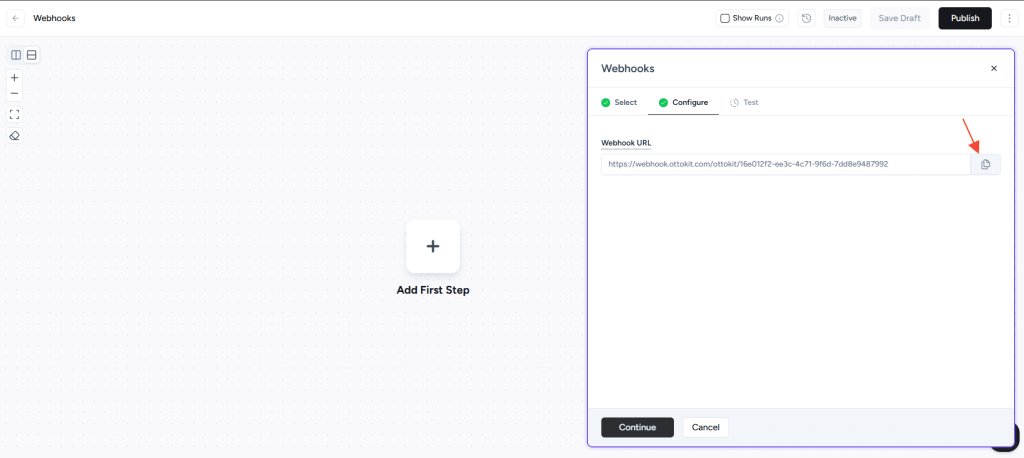This screenshot has width=1024, height=458.
Task: Show info tooltip next to Show Runs
Action: click(779, 18)
